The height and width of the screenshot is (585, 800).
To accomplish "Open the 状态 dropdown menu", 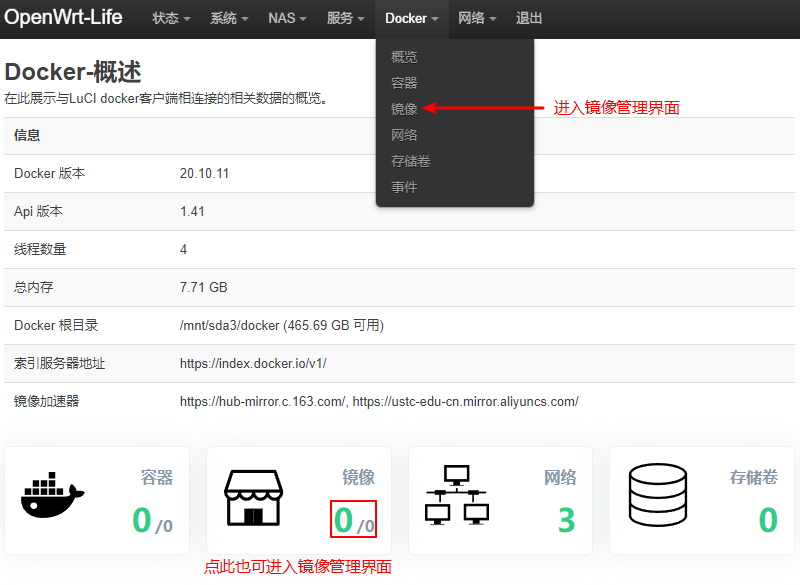I will (171, 18).
